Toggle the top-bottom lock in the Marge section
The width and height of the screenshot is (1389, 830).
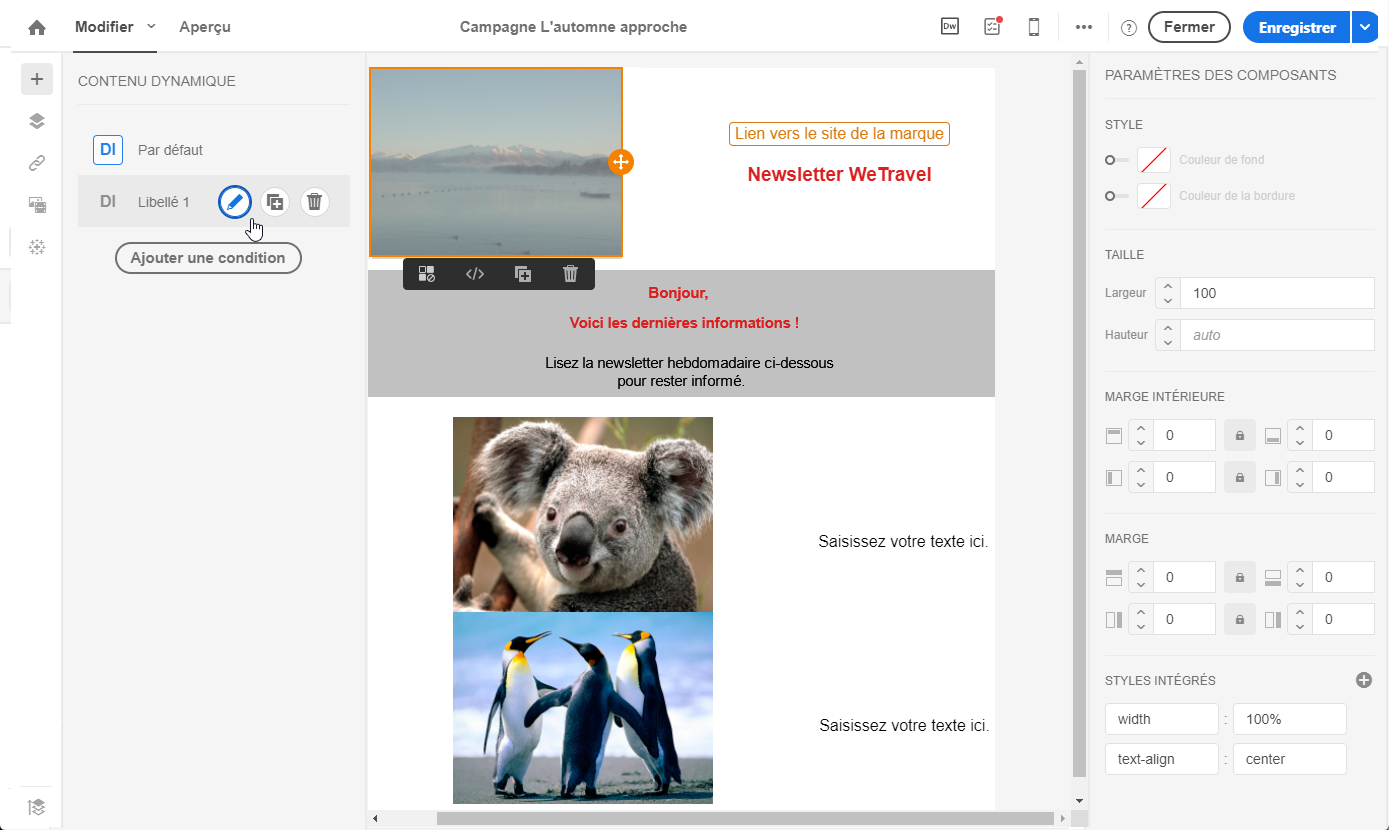point(1240,578)
